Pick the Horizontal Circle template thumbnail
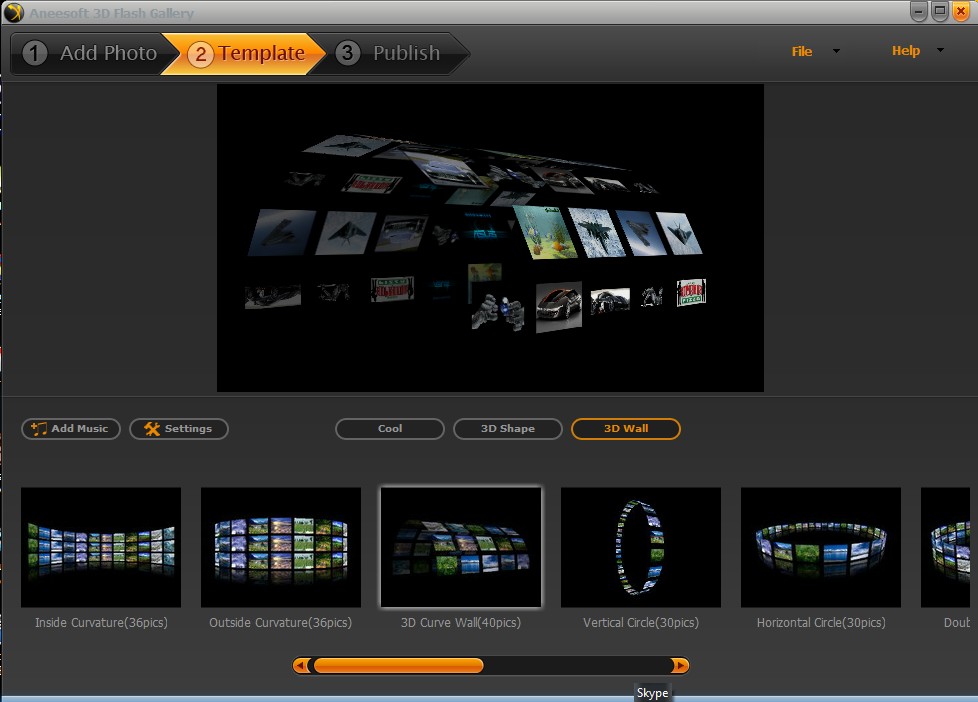This screenshot has height=702, width=978. (x=821, y=547)
